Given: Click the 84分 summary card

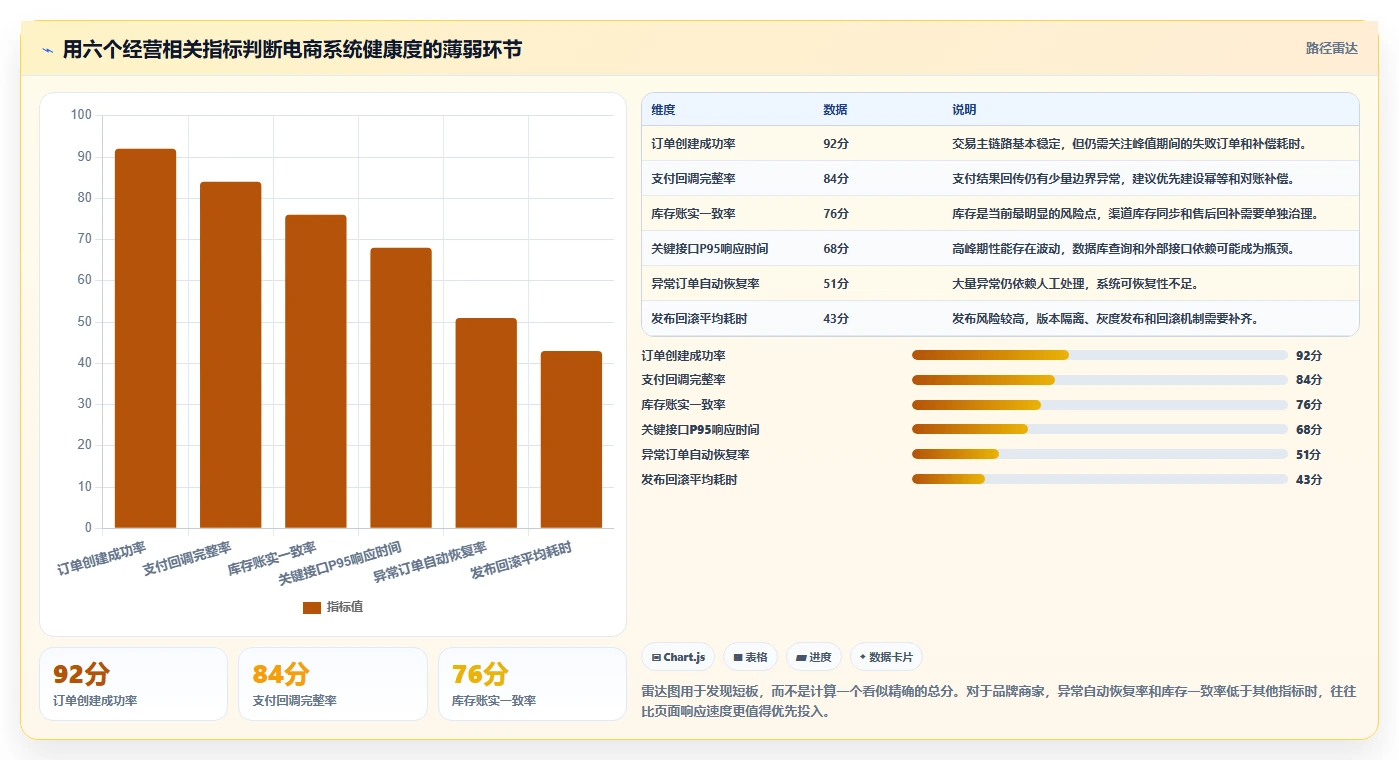Looking at the screenshot, I should (x=332, y=684).
